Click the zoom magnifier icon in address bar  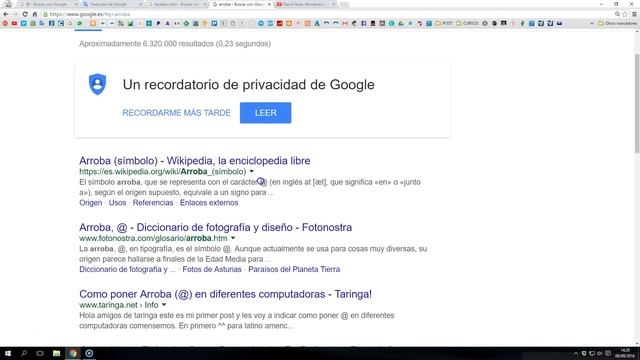617,14
